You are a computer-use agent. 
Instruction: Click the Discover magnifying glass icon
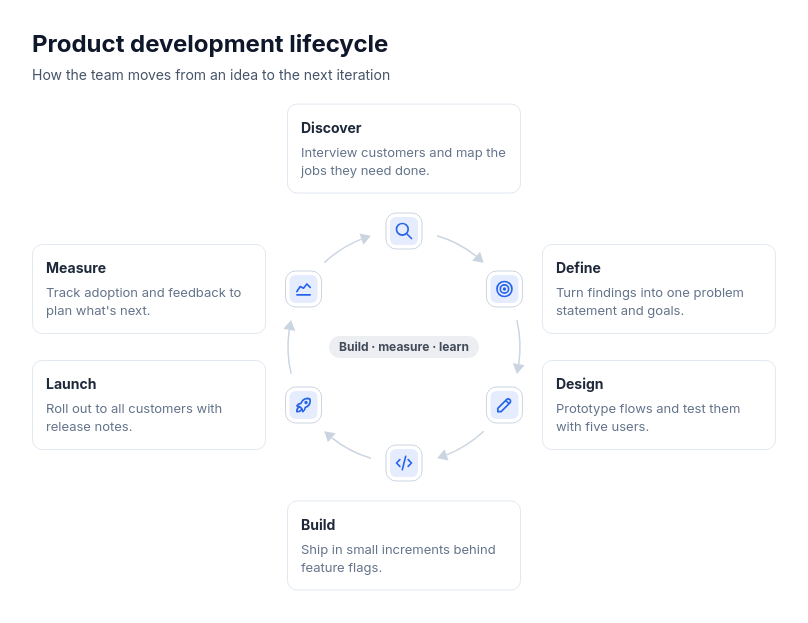tap(404, 231)
